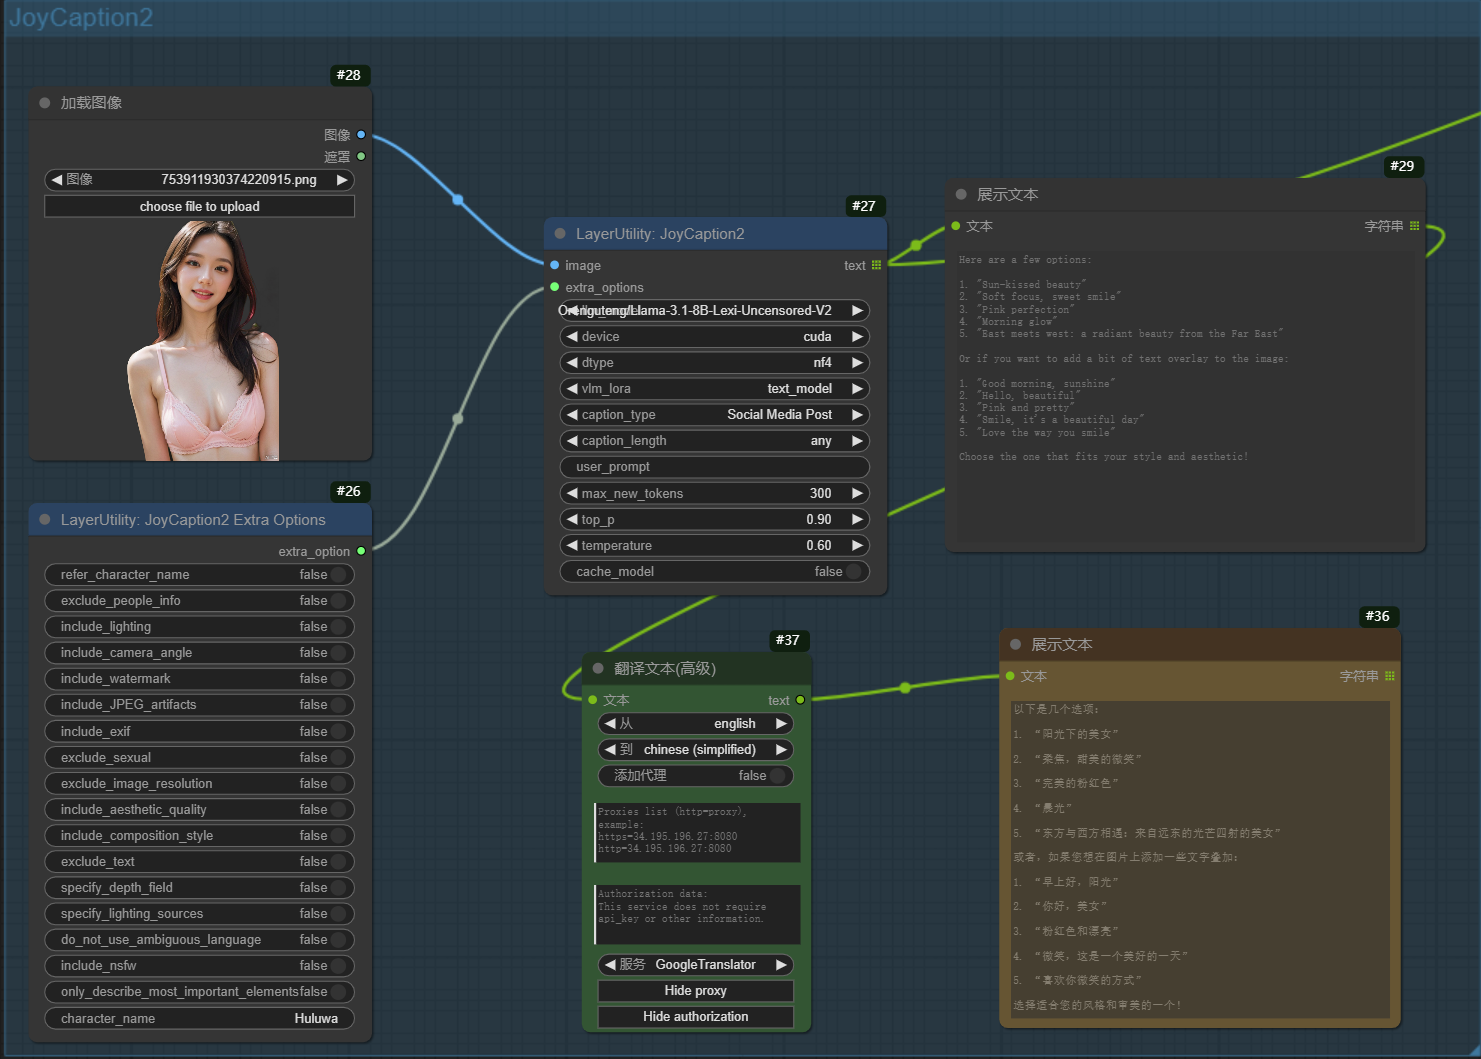Image resolution: width=1481 pixels, height=1059 pixels.
Task: Click the Hide authorization button
Action: [696, 1017]
